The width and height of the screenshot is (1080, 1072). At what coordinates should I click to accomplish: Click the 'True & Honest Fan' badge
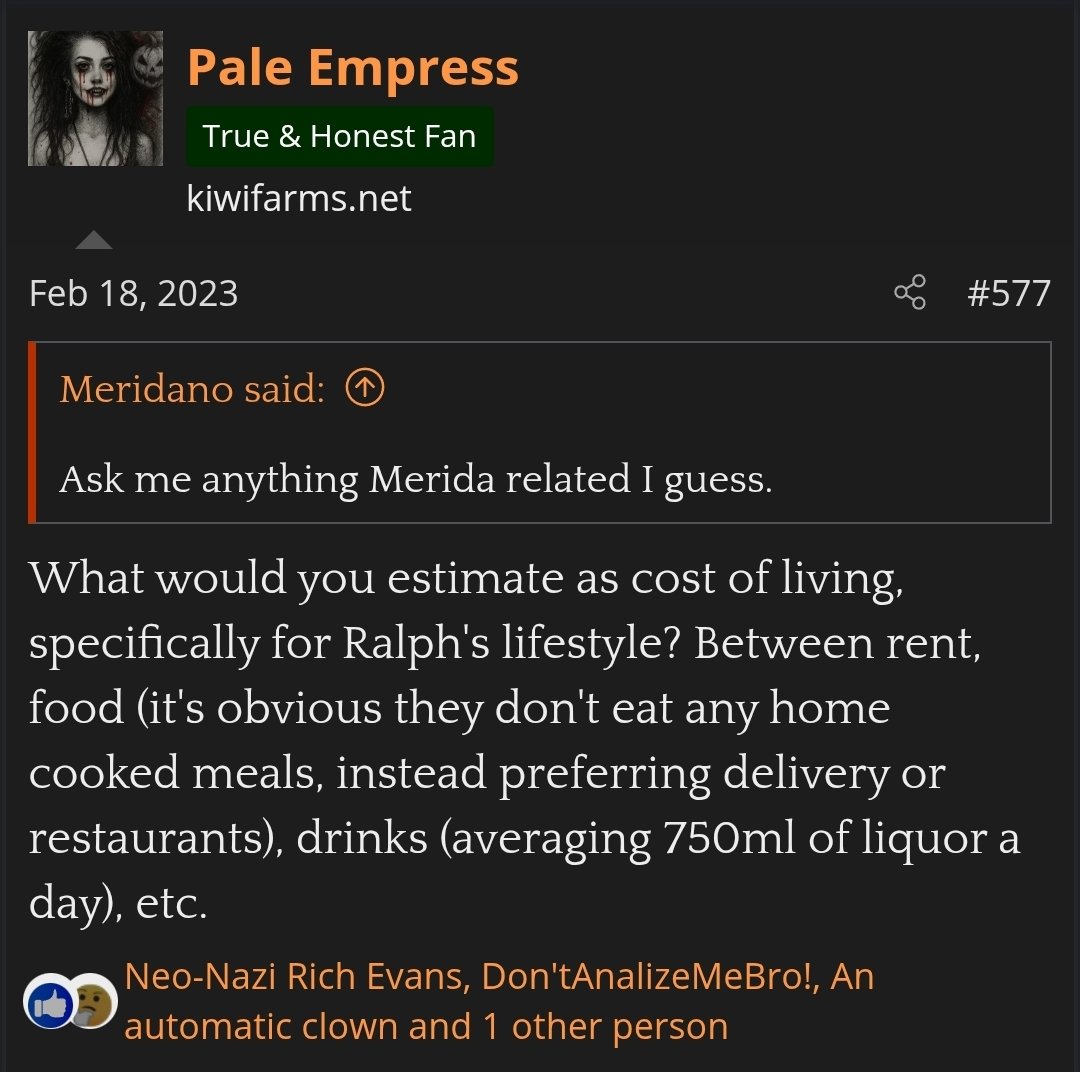[339, 136]
